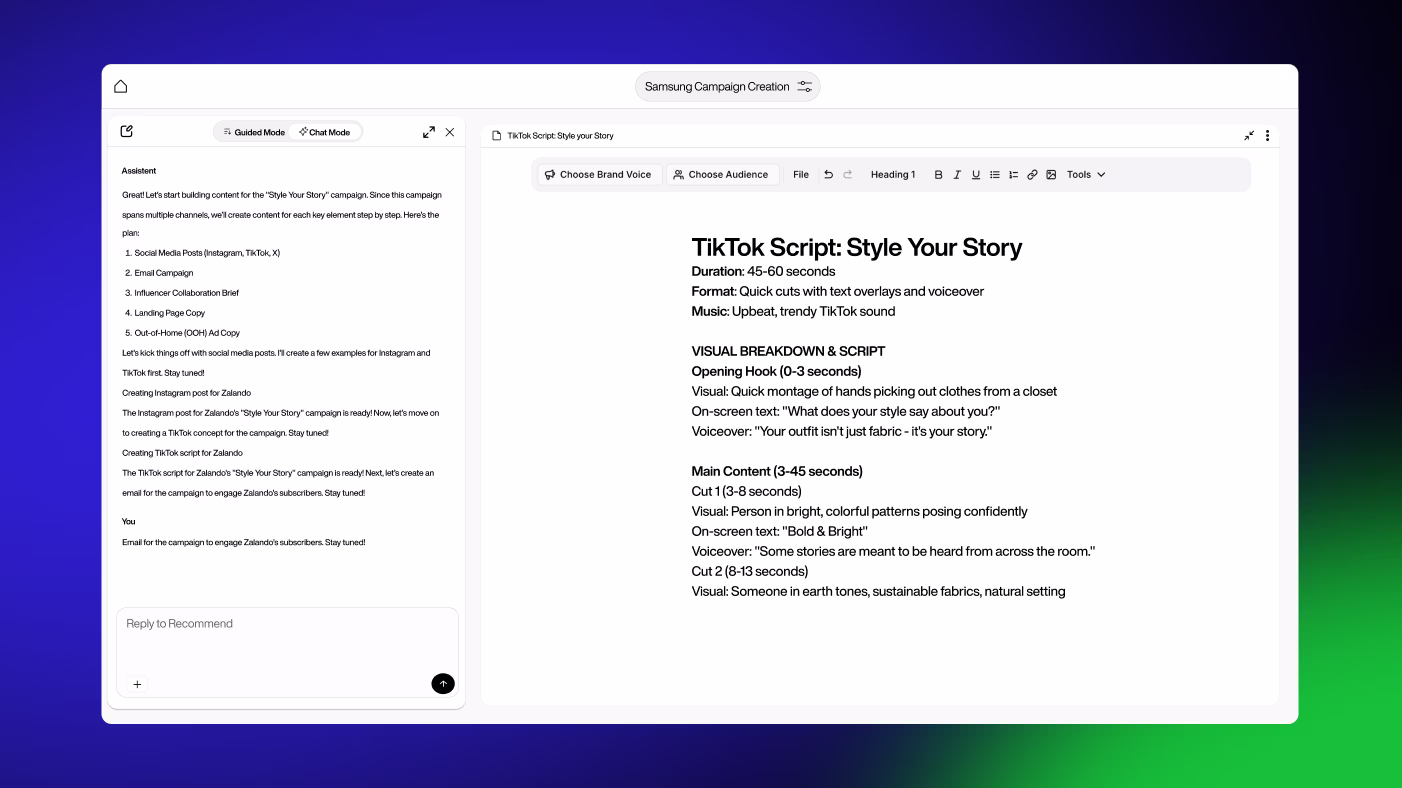This screenshot has width=1402, height=788.
Task: Click the home icon
Action: coord(121,86)
